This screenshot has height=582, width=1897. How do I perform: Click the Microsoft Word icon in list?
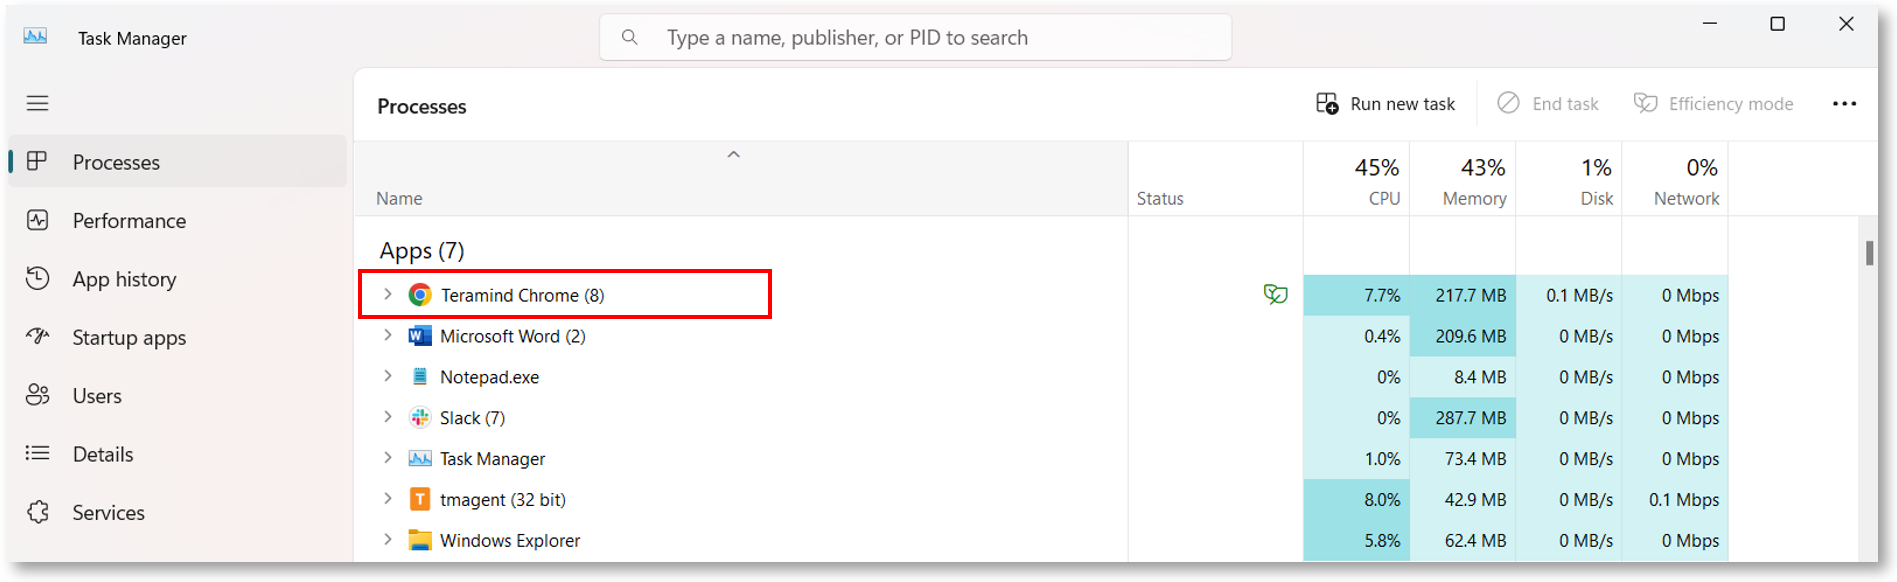(x=420, y=336)
